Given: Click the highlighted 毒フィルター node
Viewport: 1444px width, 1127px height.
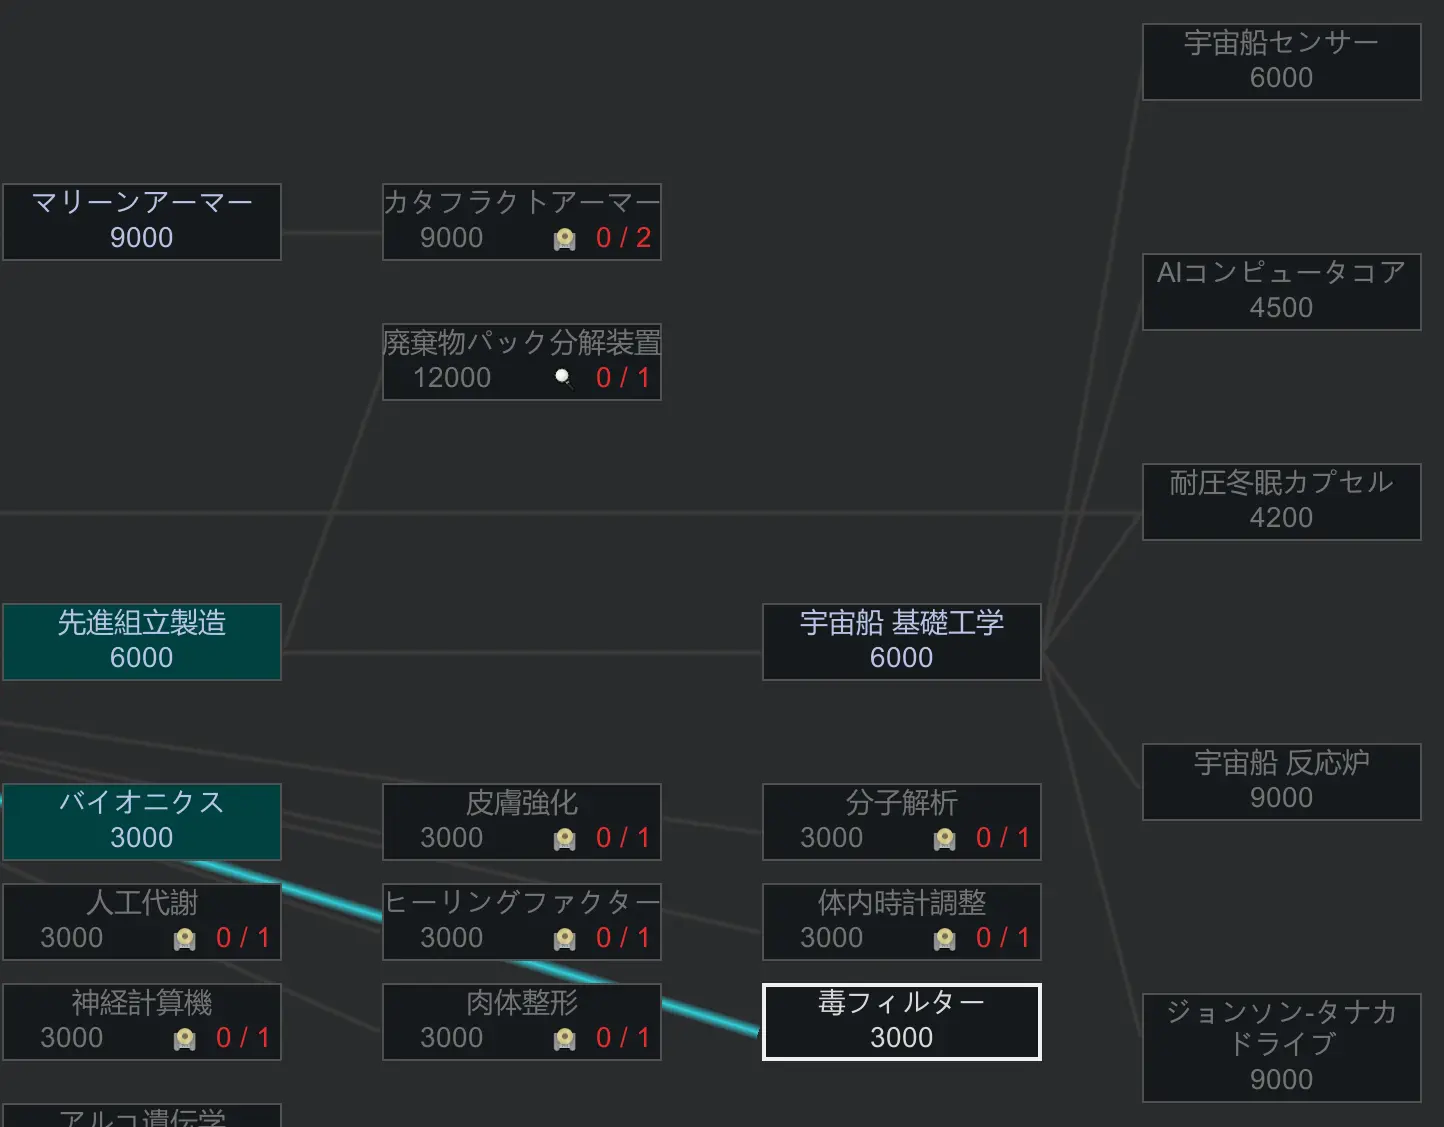Looking at the screenshot, I should coord(902,1022).
